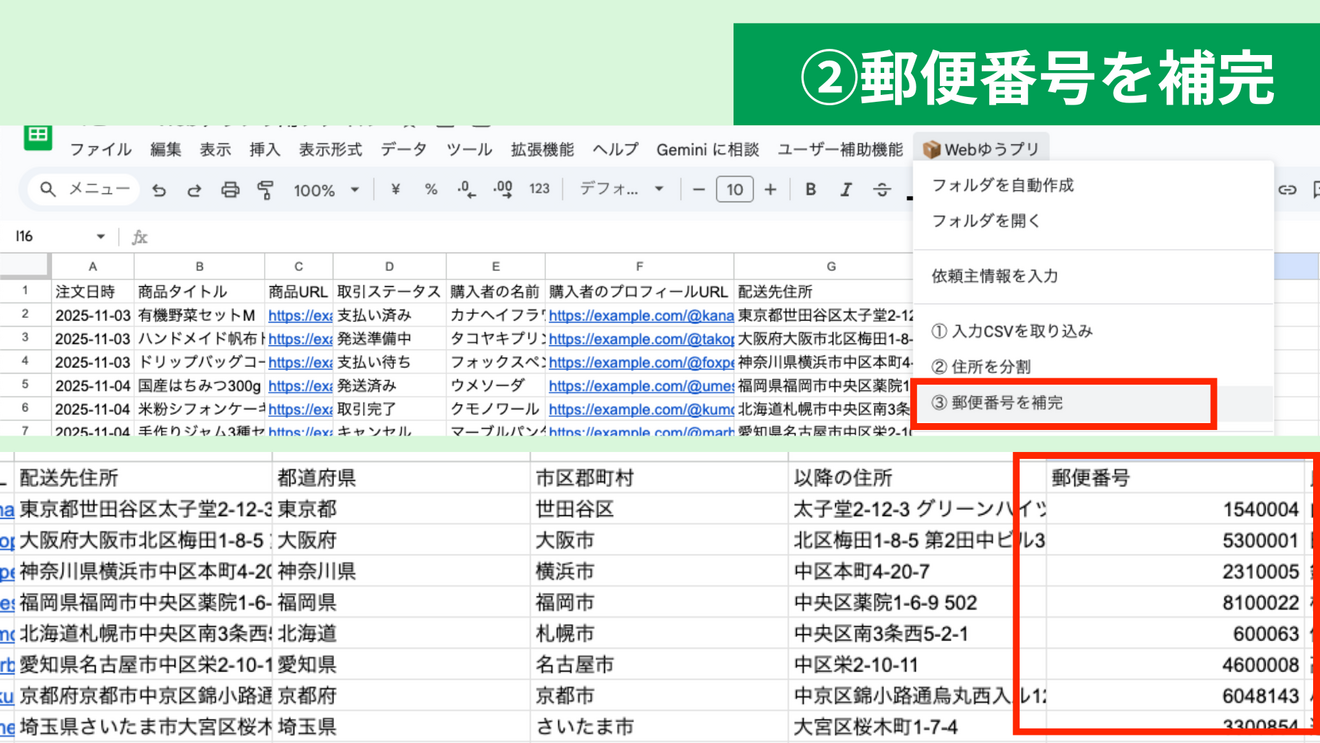Select the row 4 header
This screenshot has height=743, width=1320.
[x=25, y=361]
